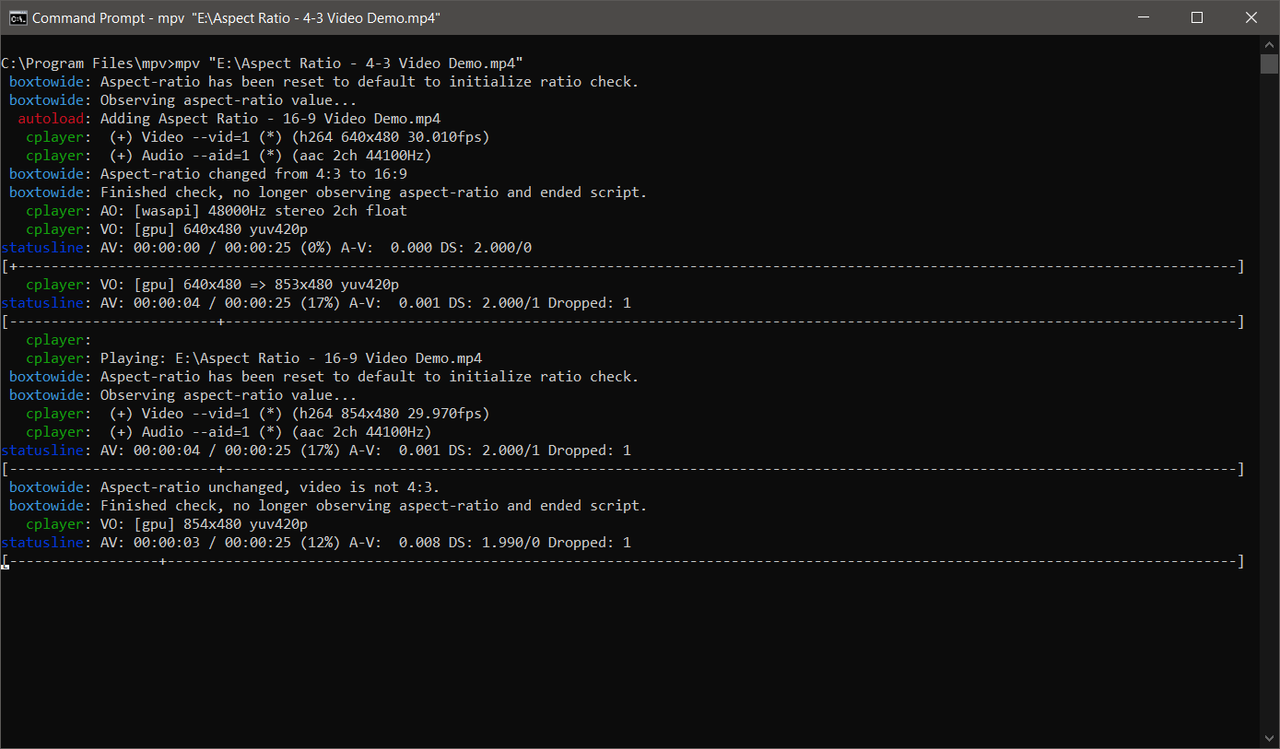Click the autoload line adding 16-9 Video Demo

point(250,118)
